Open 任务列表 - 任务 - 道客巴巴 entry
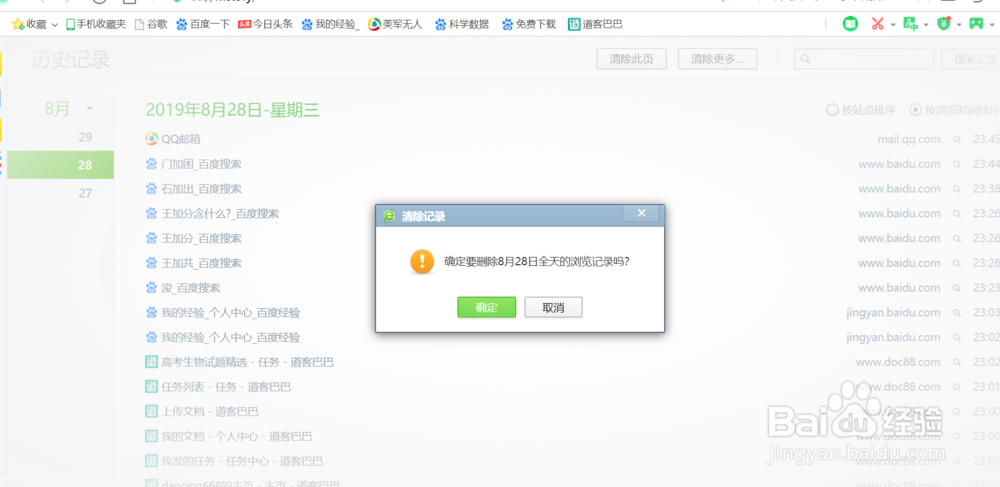Image resolution: width=1000 pixels, height=487 pixels. point(226,387)
